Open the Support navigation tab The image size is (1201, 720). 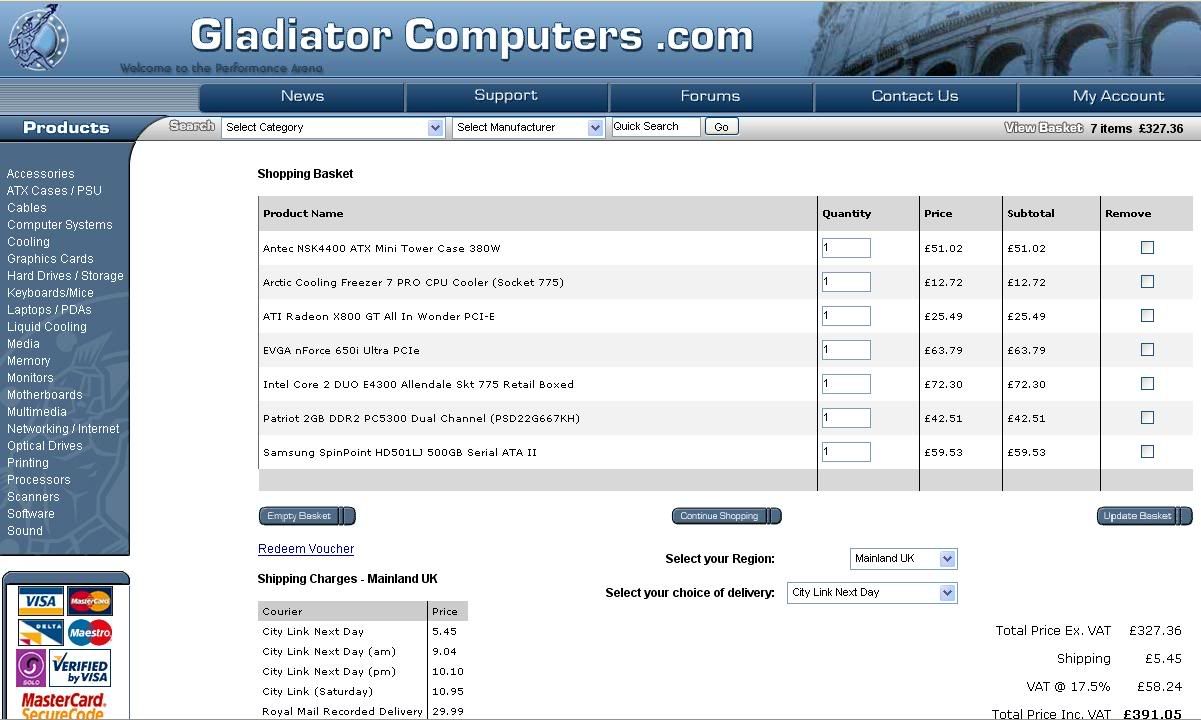(505, 96)
